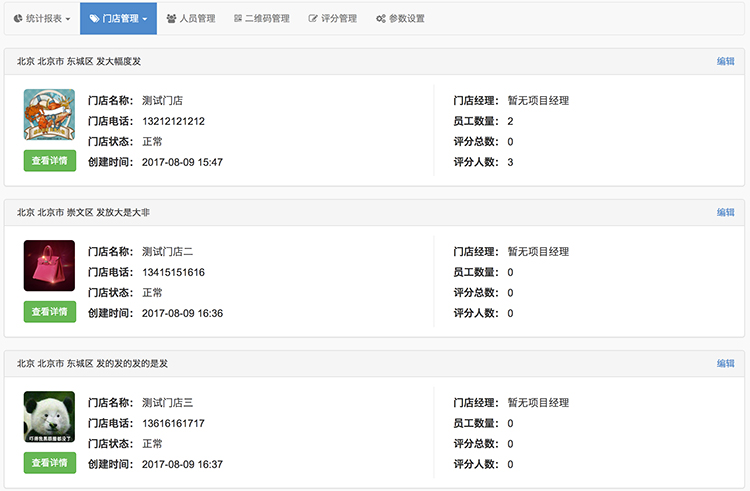Click 编辑 link for 发大幅度发 store

[x=725, y=61]
